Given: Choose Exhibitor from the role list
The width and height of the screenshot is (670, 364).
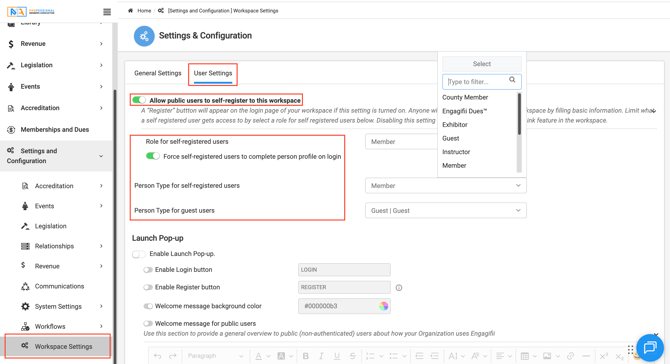Looking at the screenshot, I should click(455, 125).
